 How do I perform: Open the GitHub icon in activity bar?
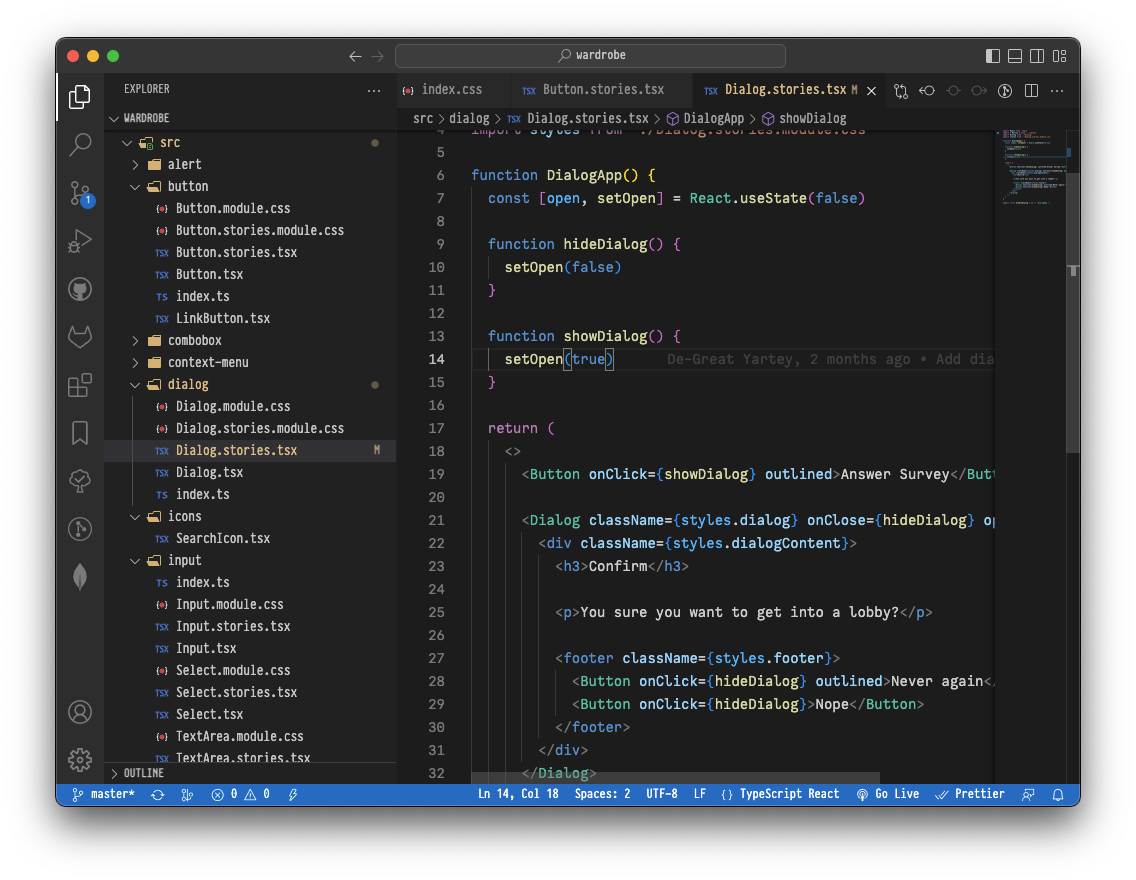[x=80, y=290]
